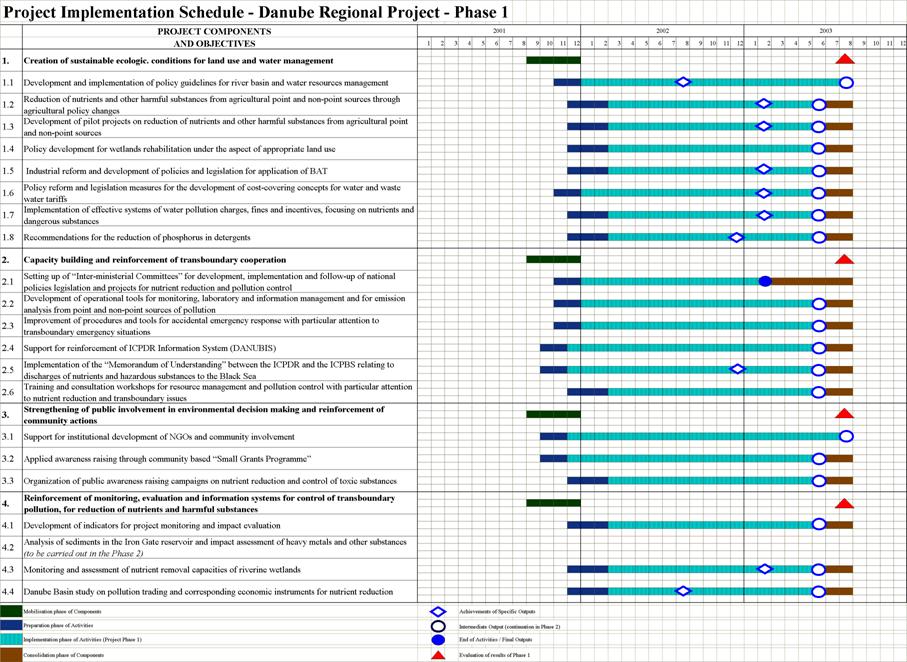The image size is (907, 662).
Task: Click the green Mobilisation phase legend swatch
Action: [11, 611]
